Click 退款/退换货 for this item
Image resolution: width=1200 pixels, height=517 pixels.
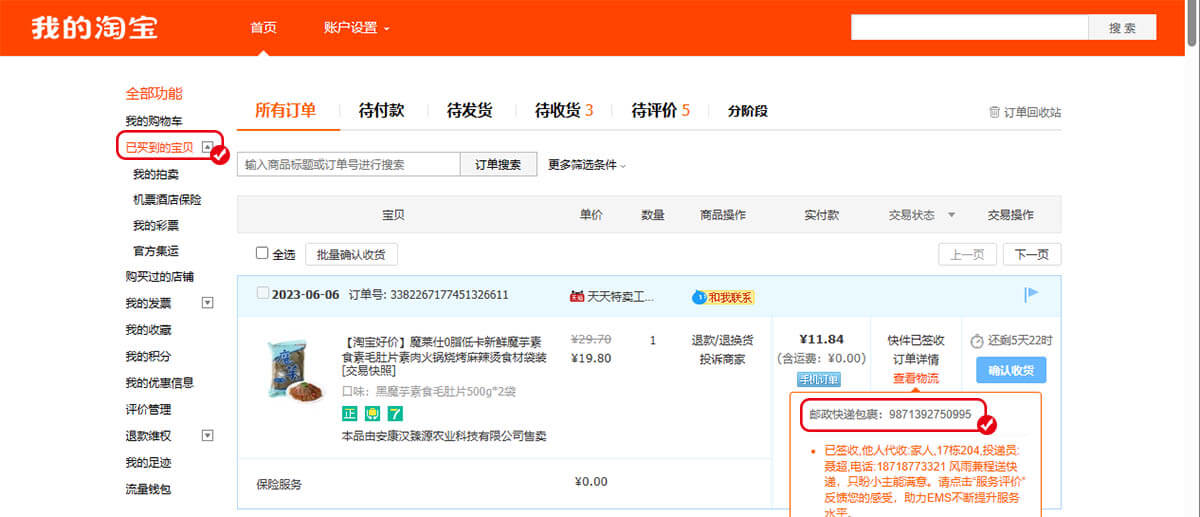point(722,340)
